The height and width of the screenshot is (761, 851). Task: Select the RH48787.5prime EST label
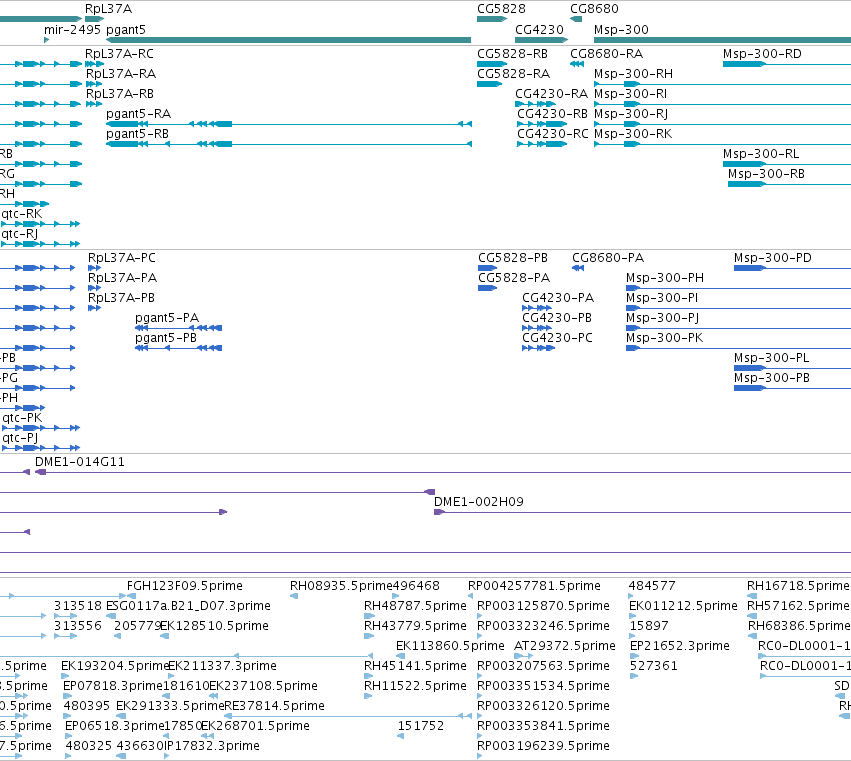tap(415, 606)
